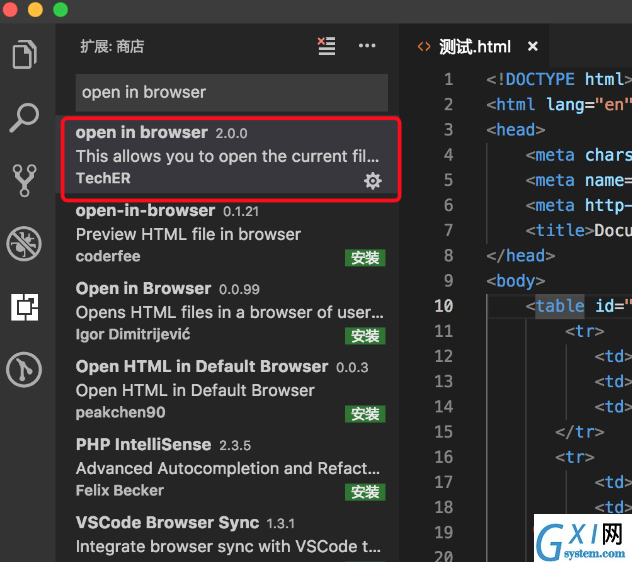632x562 pixels.
Task: Click the "Opens HTML files in a browser" description
Action: (230, 312)
